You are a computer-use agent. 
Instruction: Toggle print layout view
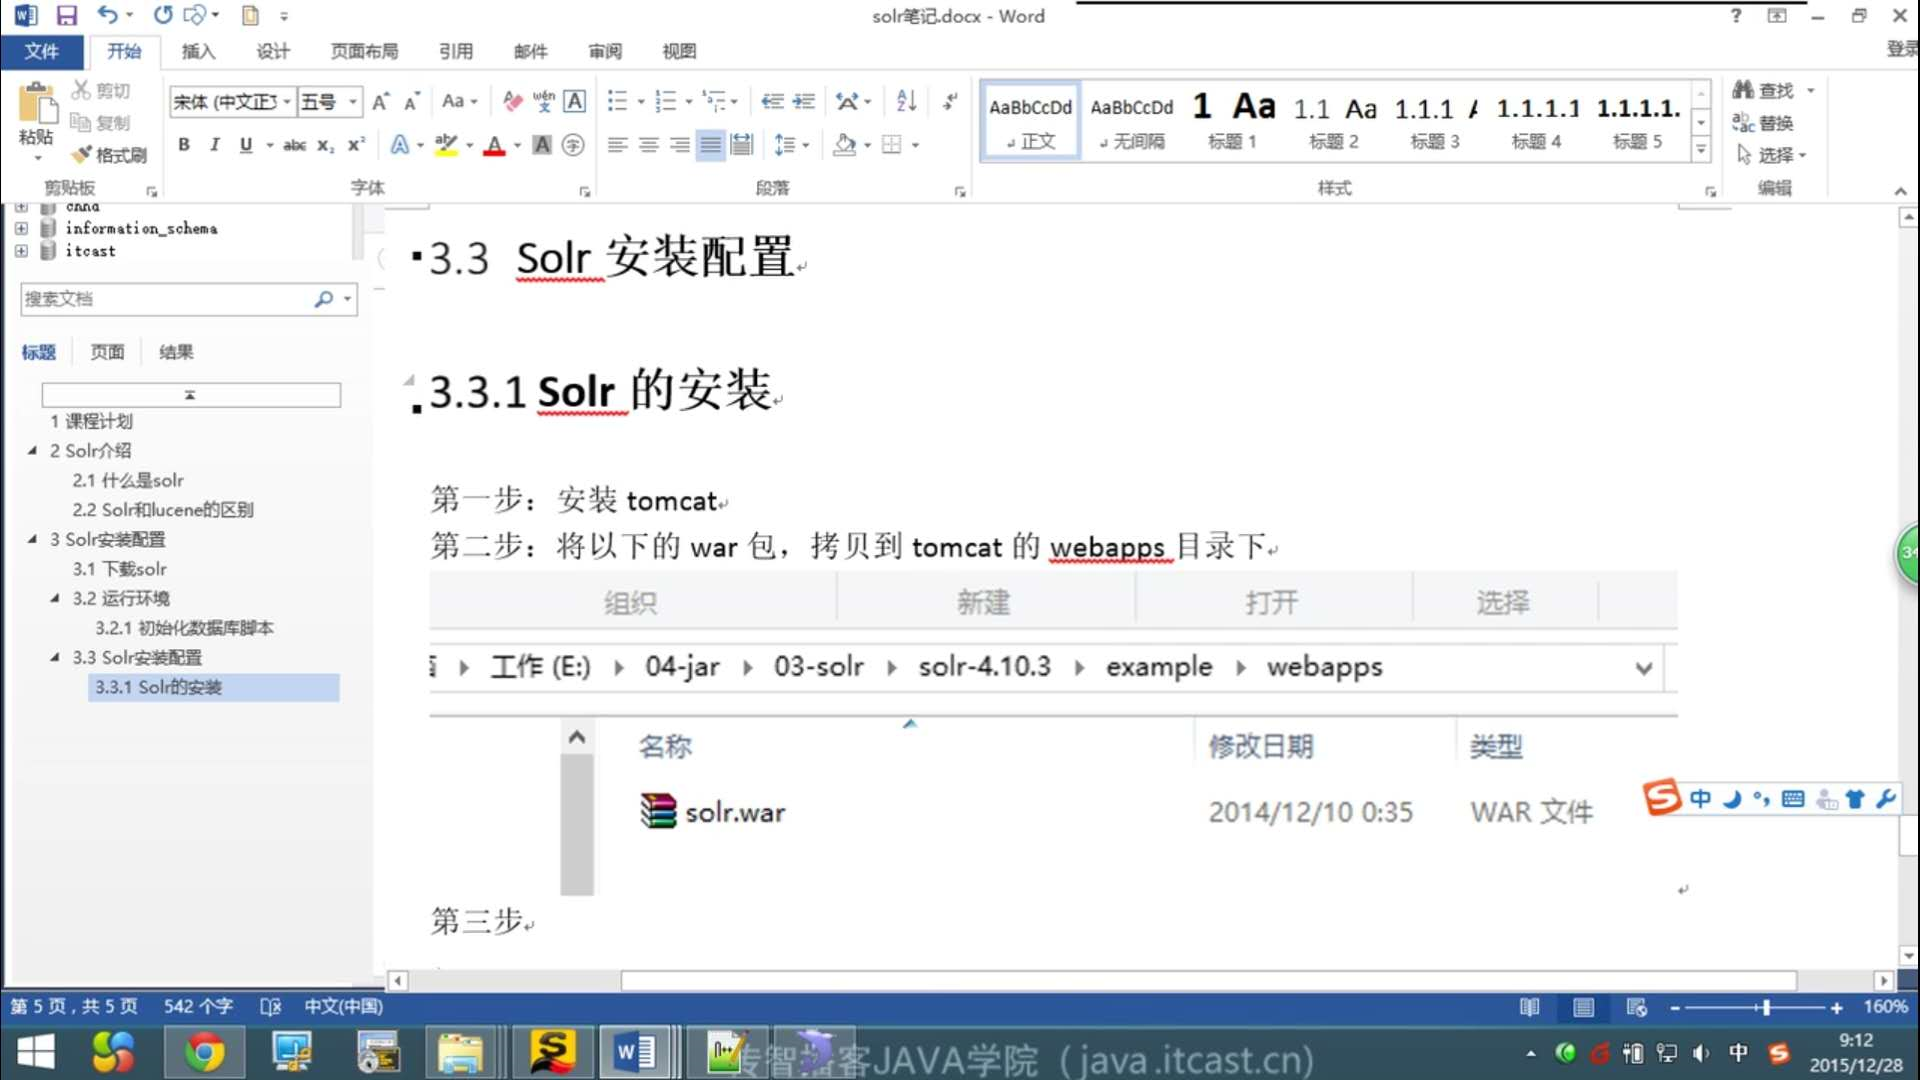pos(1584,1007)
